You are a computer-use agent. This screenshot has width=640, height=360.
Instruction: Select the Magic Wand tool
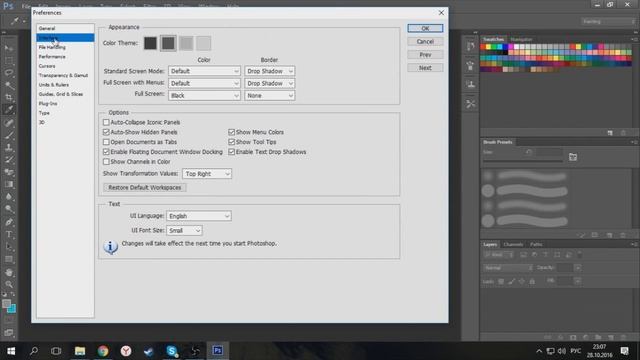click(x=9, y=85)
